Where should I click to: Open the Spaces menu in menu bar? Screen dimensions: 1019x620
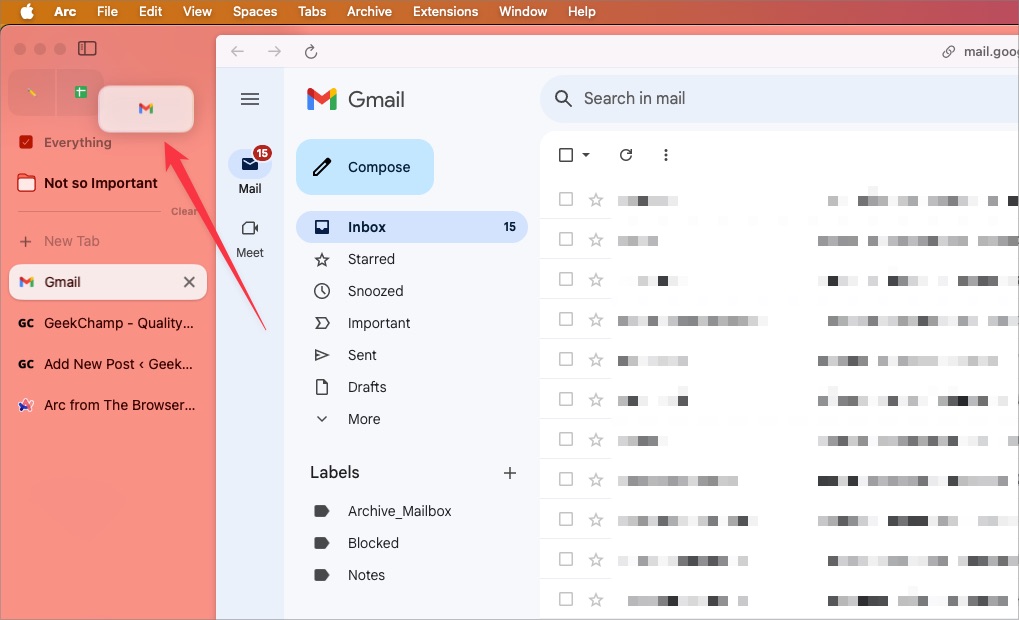click(x=255, y=11)
